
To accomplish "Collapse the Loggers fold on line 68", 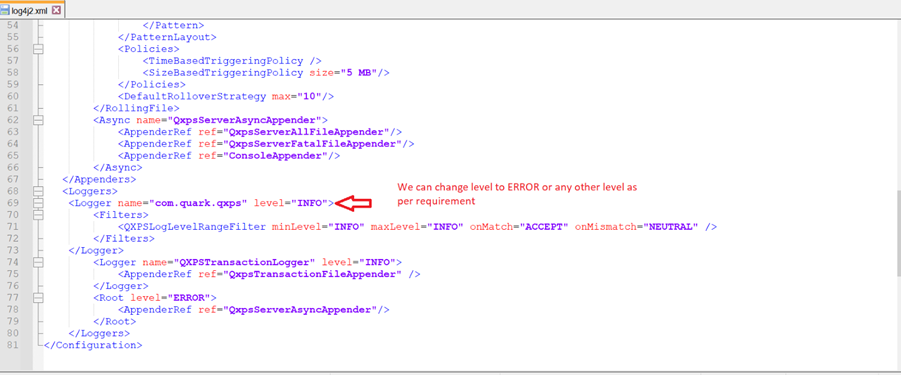I will coord(38,191).
